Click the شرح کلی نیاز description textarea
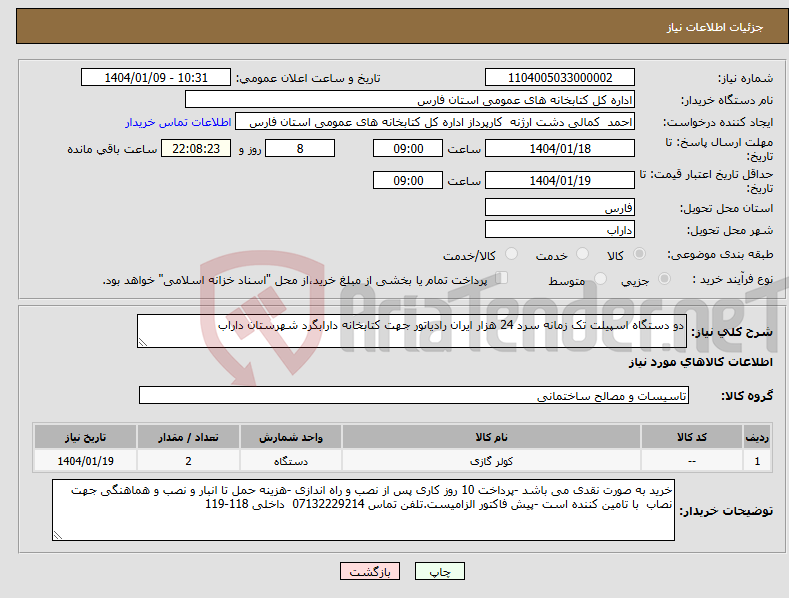The image size is (789, 598). coord(412,331)
